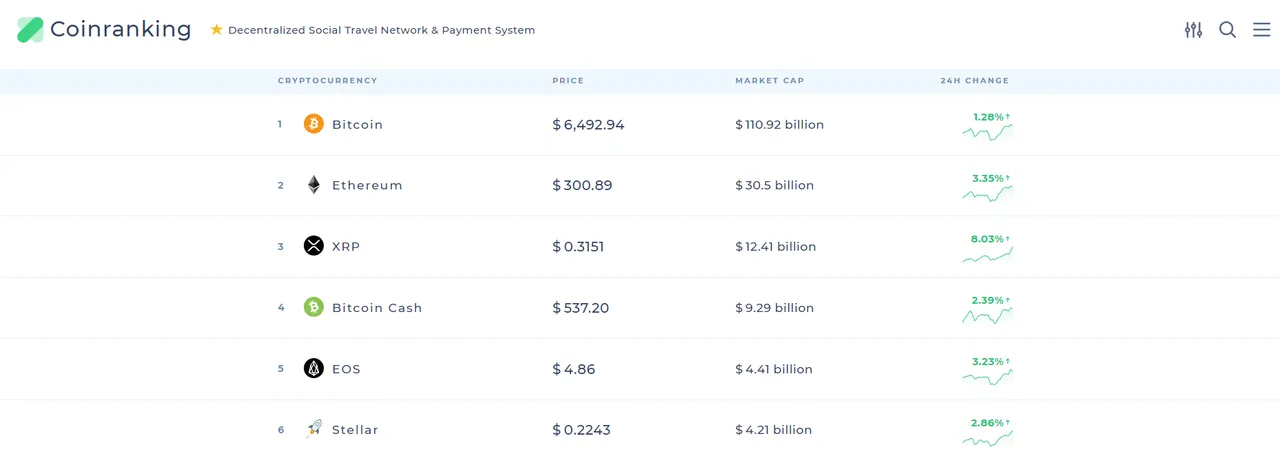Open the hamburger menu
Screen dimensions: 1280x458
(x=1262, y=30)
